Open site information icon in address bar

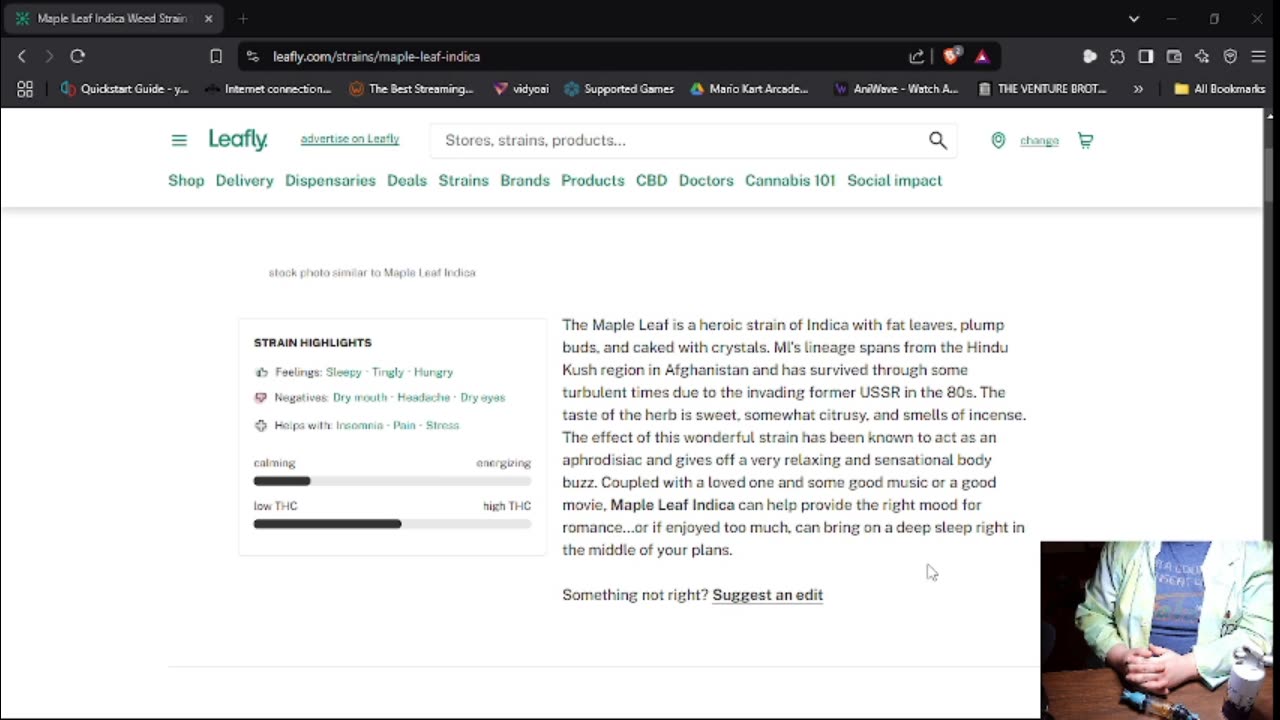(x=252, y=56)
